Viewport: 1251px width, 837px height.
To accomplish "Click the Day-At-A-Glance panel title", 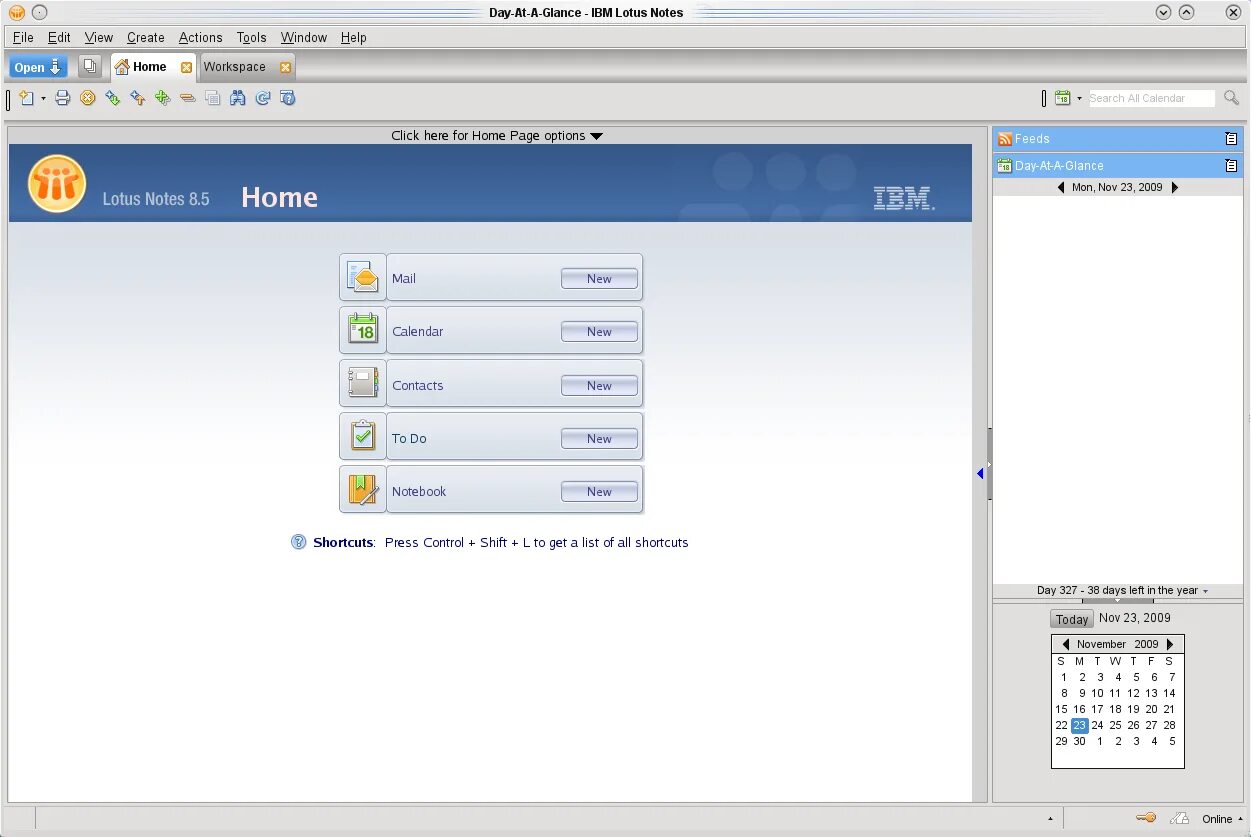I will pyautogui.click(x=1059, y=166).
